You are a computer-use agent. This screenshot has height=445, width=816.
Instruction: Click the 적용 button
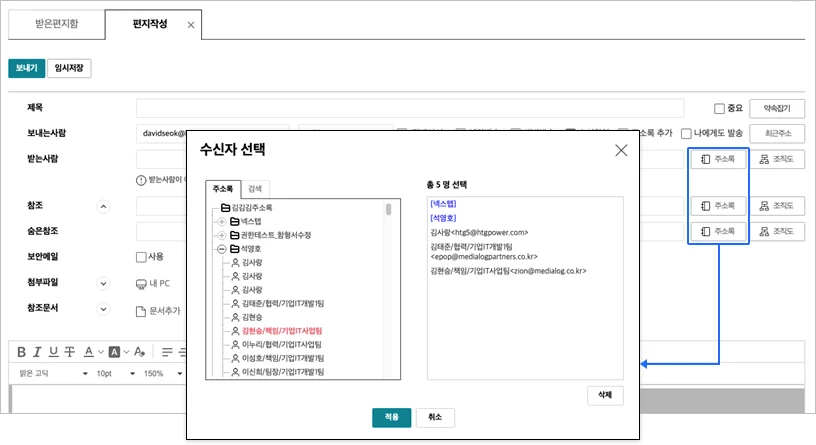click(391, 417)
